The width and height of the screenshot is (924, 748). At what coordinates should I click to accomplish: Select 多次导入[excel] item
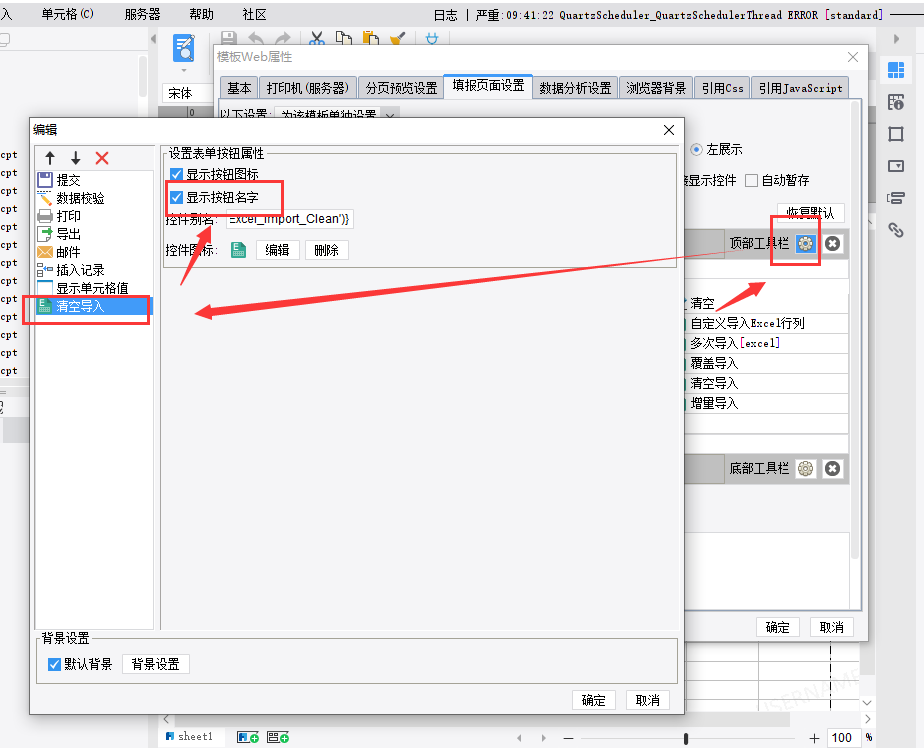click(x=766, y=343)
